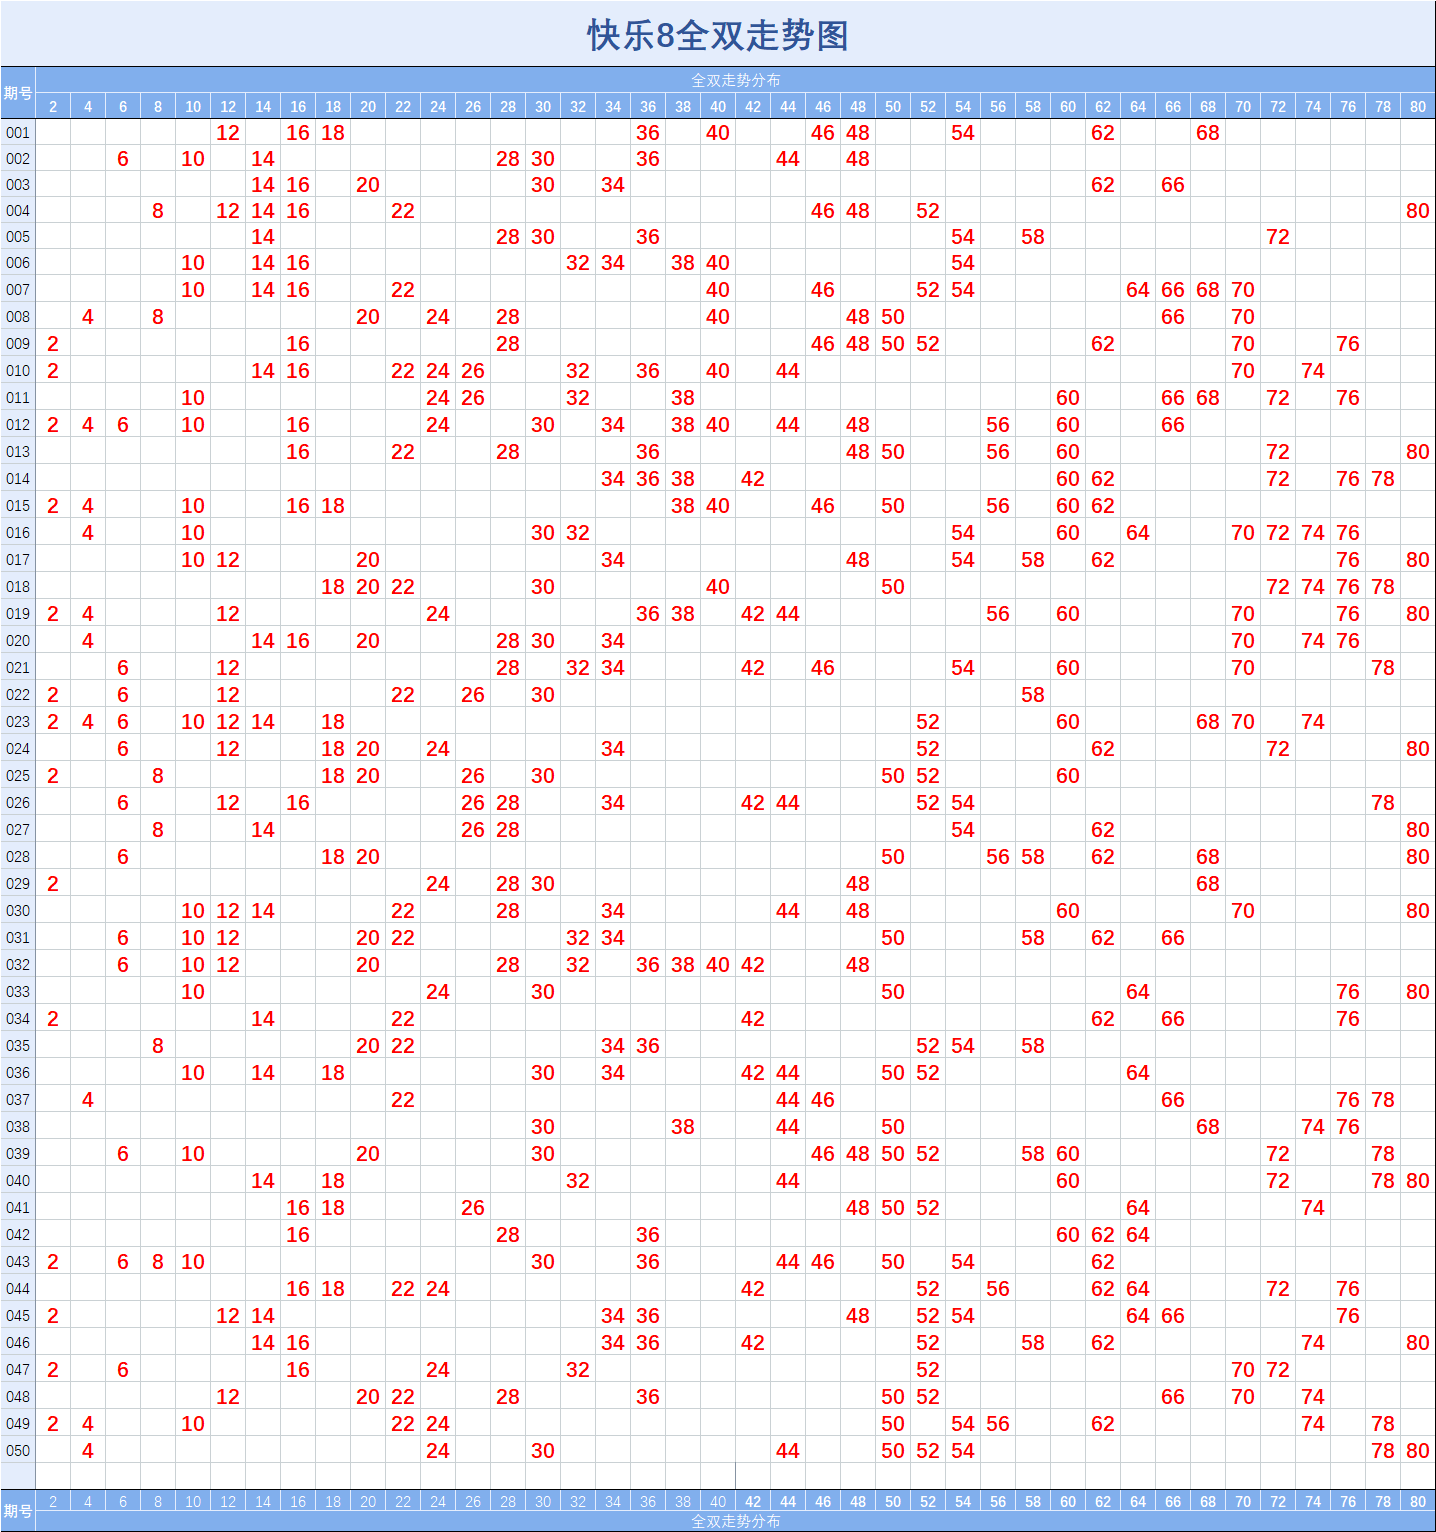
Task: Click number 12 in row 001
Action: (228, 133)
